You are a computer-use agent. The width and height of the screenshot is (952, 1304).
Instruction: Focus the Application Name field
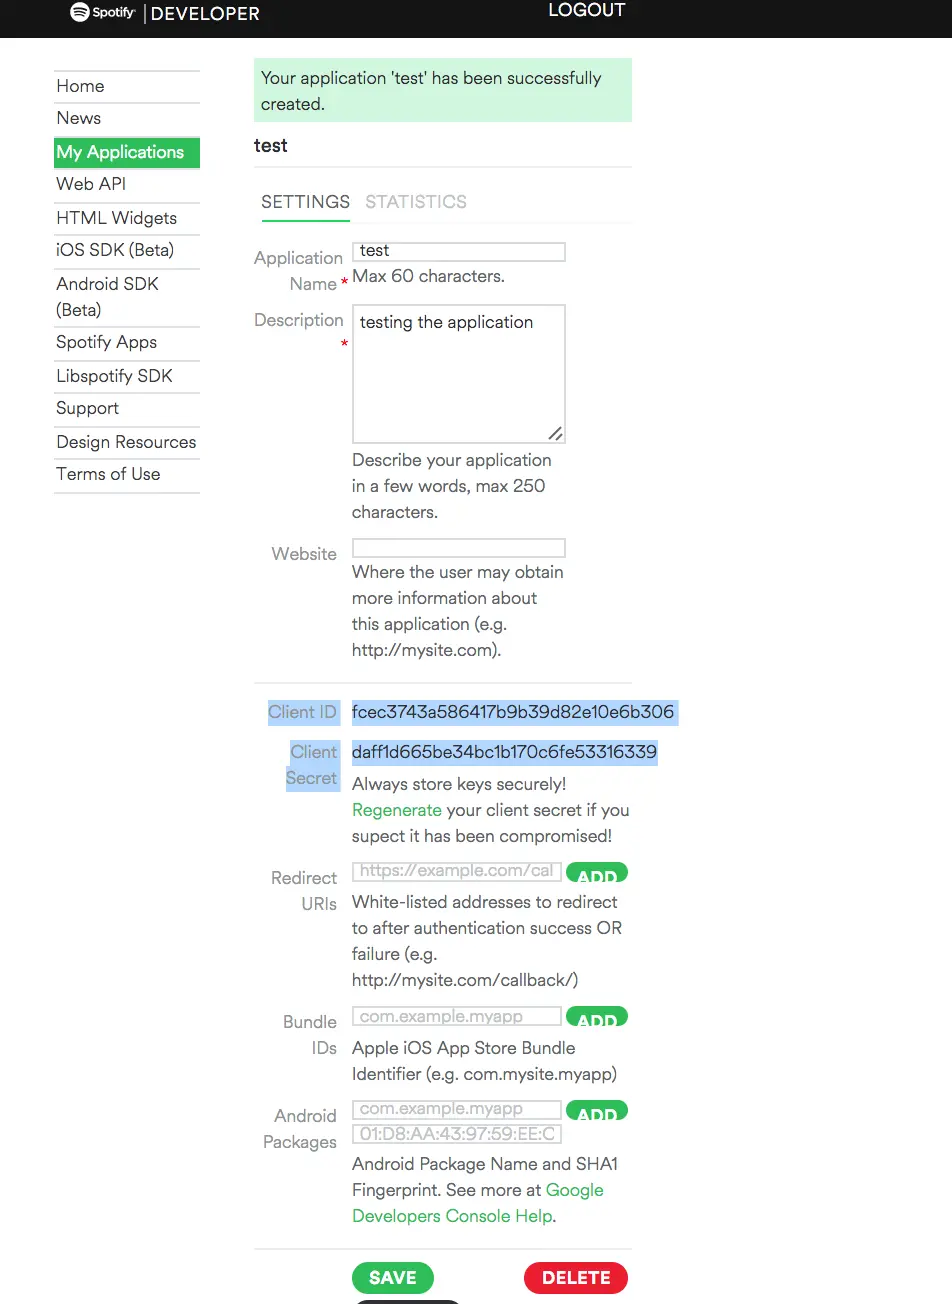(459, 251)
